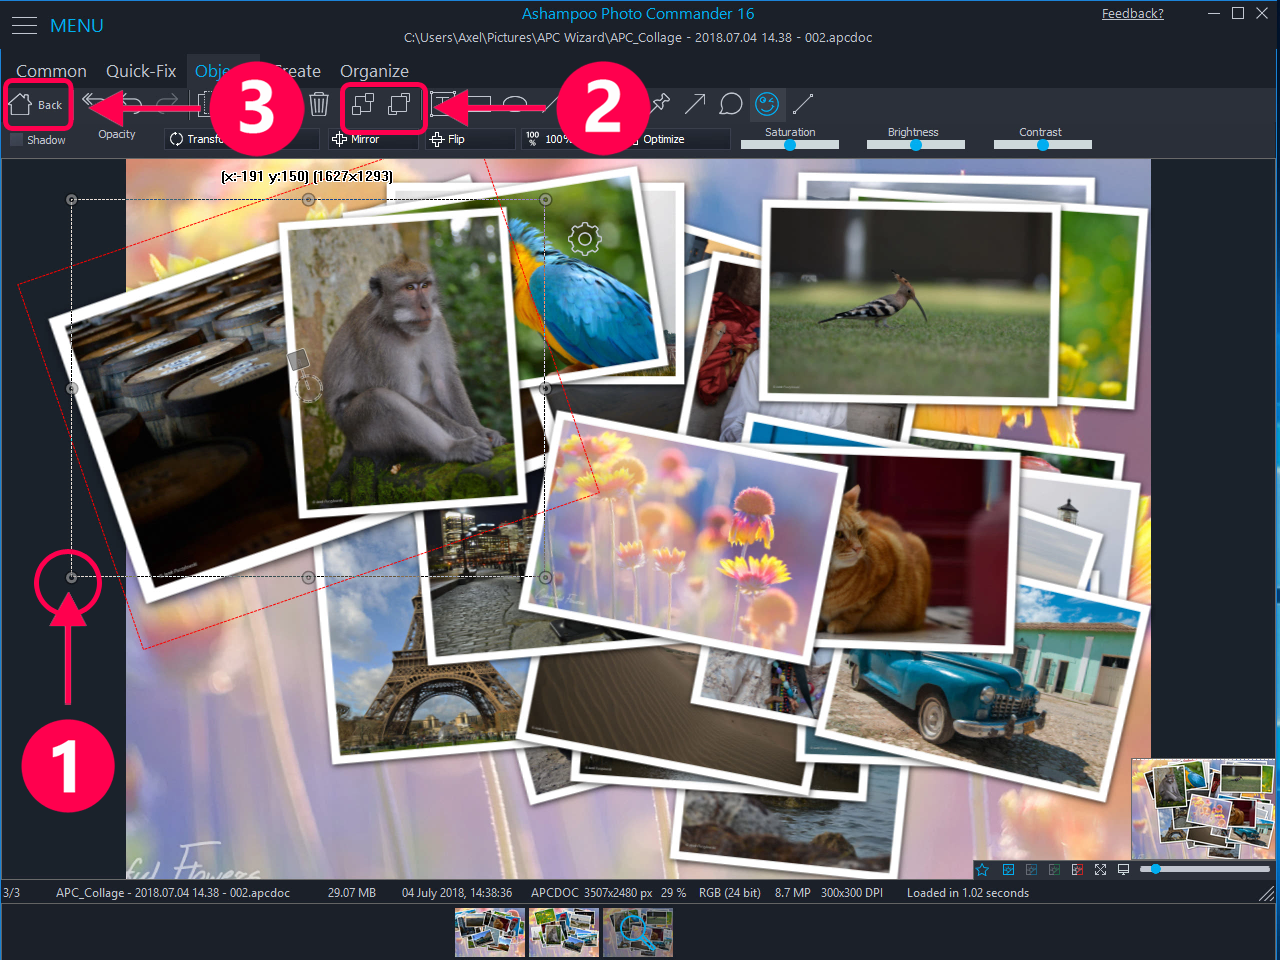Image resolution: width=1280 pixels, height=960 pixels.
Task: Click the Brightness slider
Action: coord(916,145)
